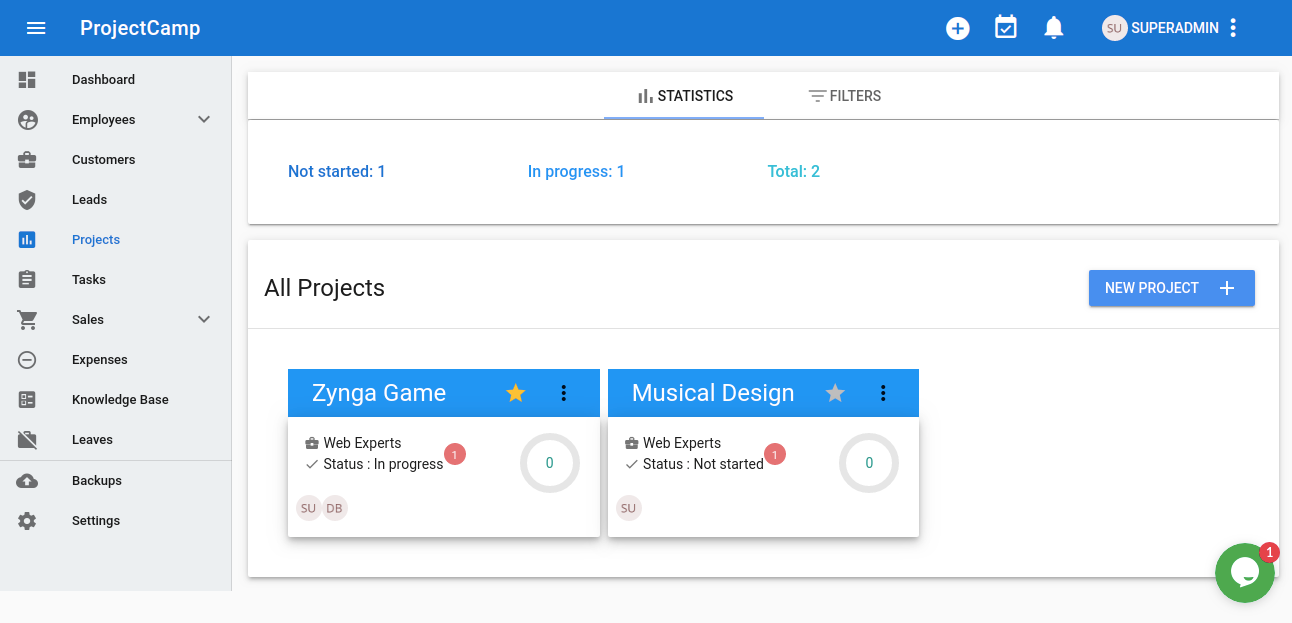Open the calendar tasks icon
Screen dimensions: 1292x623
tap(1005, 28)
